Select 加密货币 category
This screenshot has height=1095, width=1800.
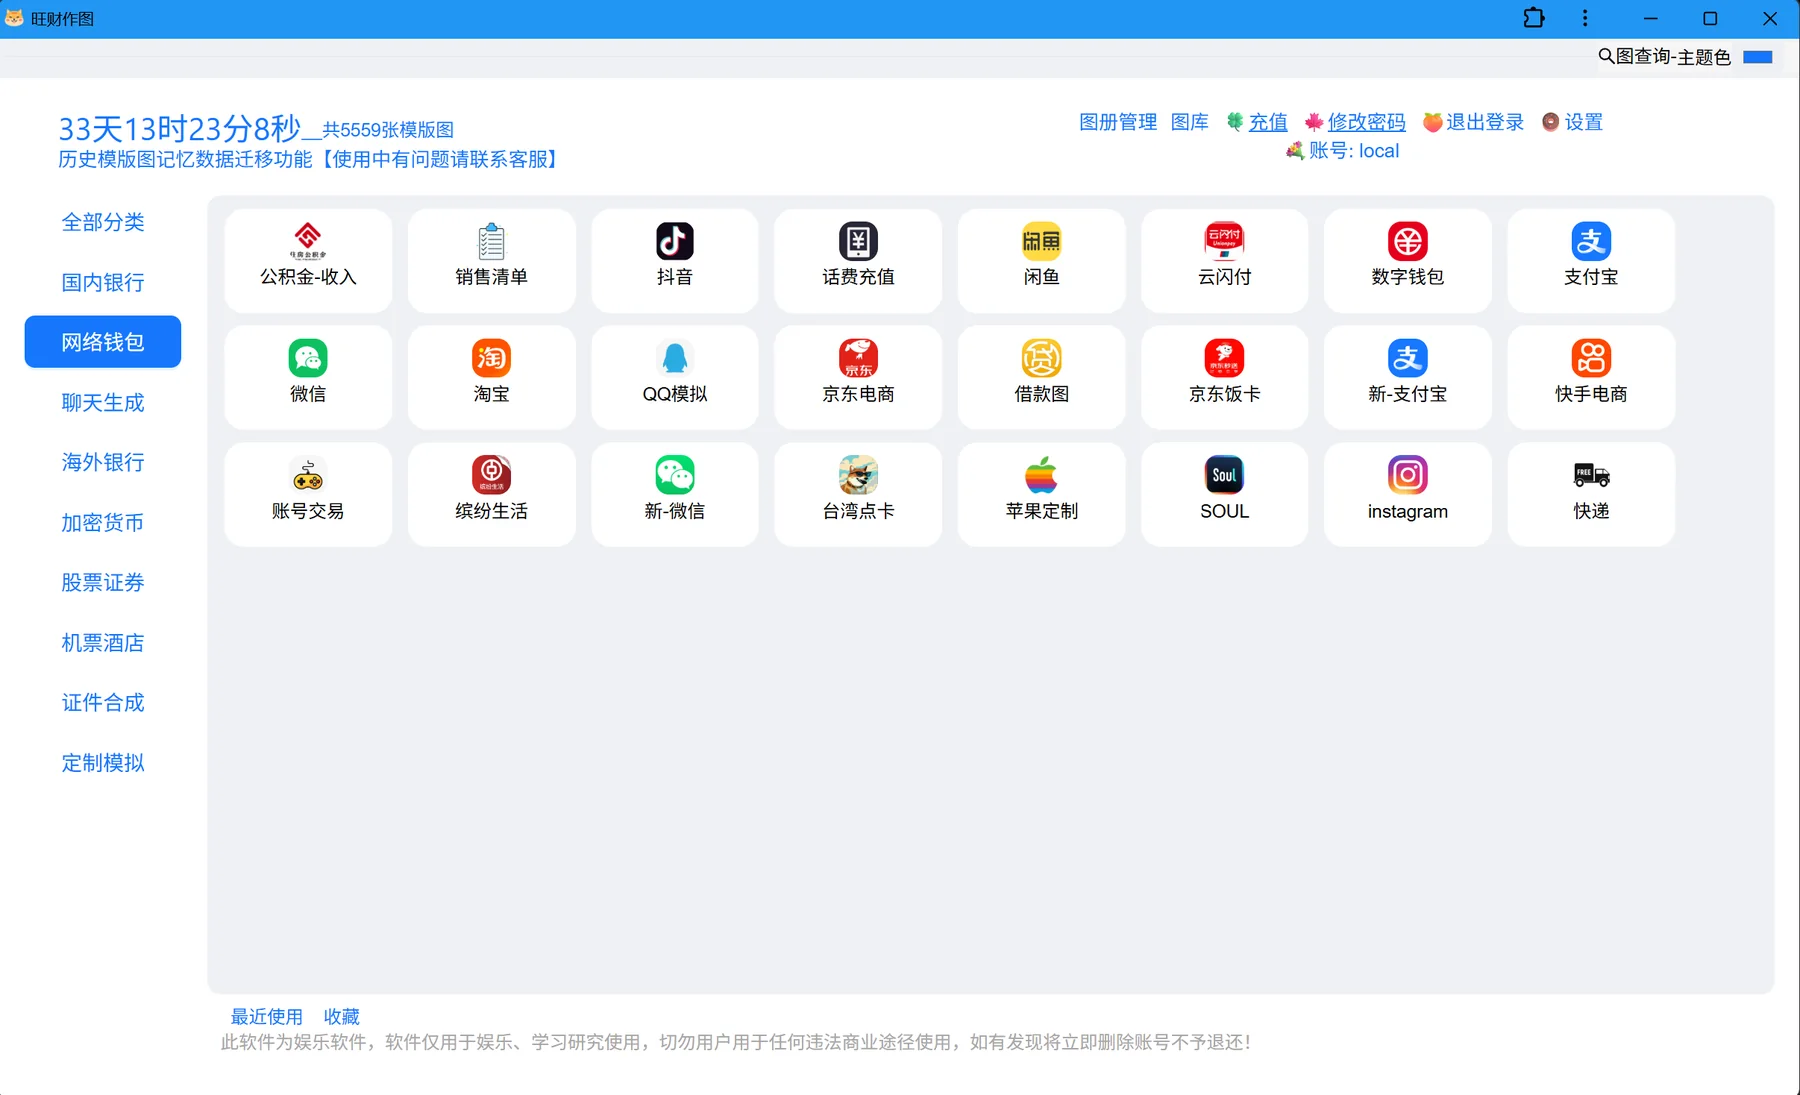103,522
